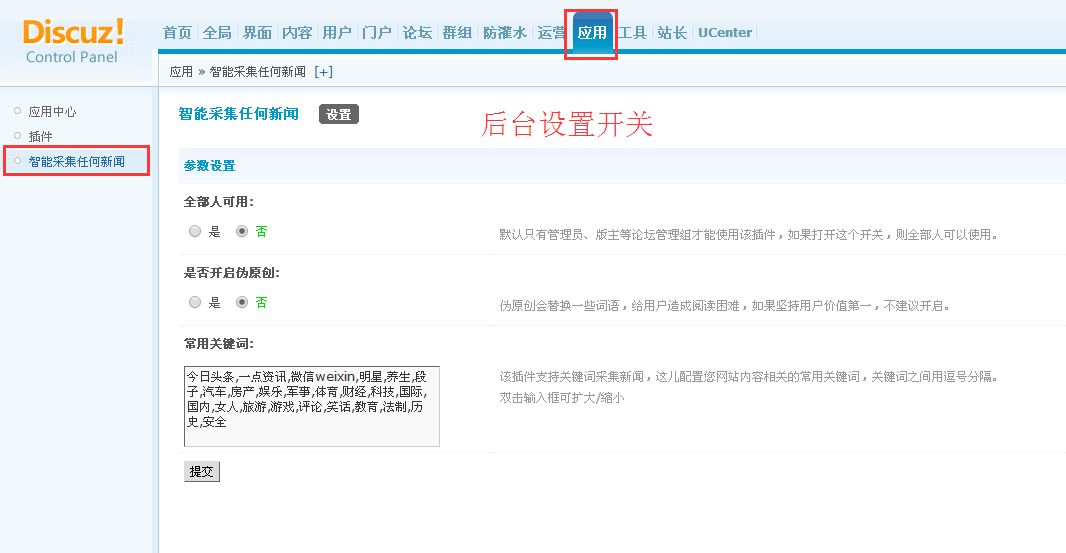
Task: Open 应用中心 in the sidebar
Action: tap(52, 112)
